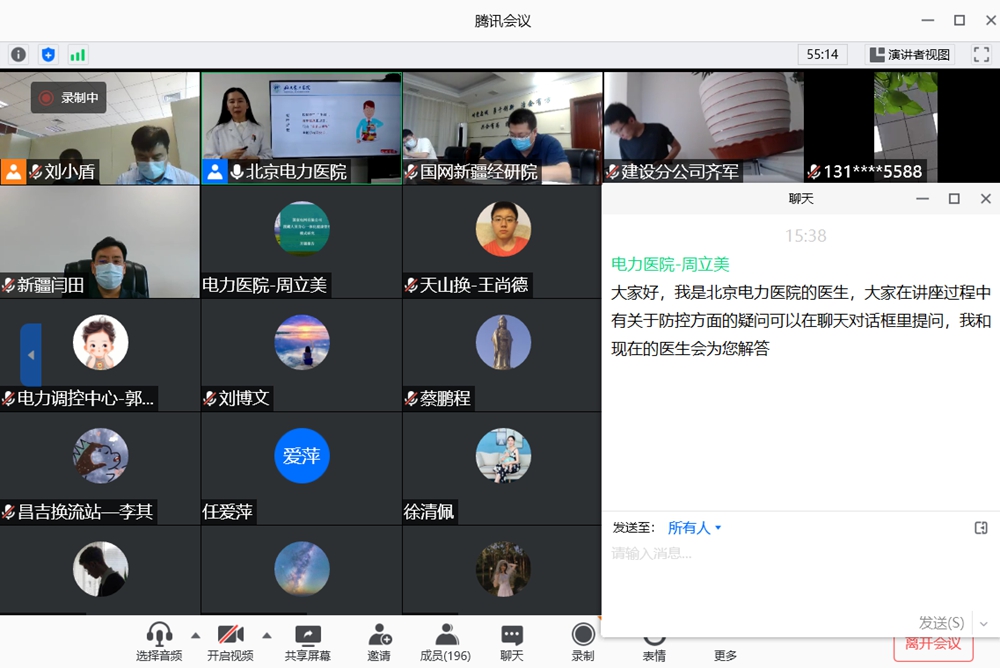Check green network signal bars icon
Viewport: 1000px width, 668px height.
pos(78,55)
